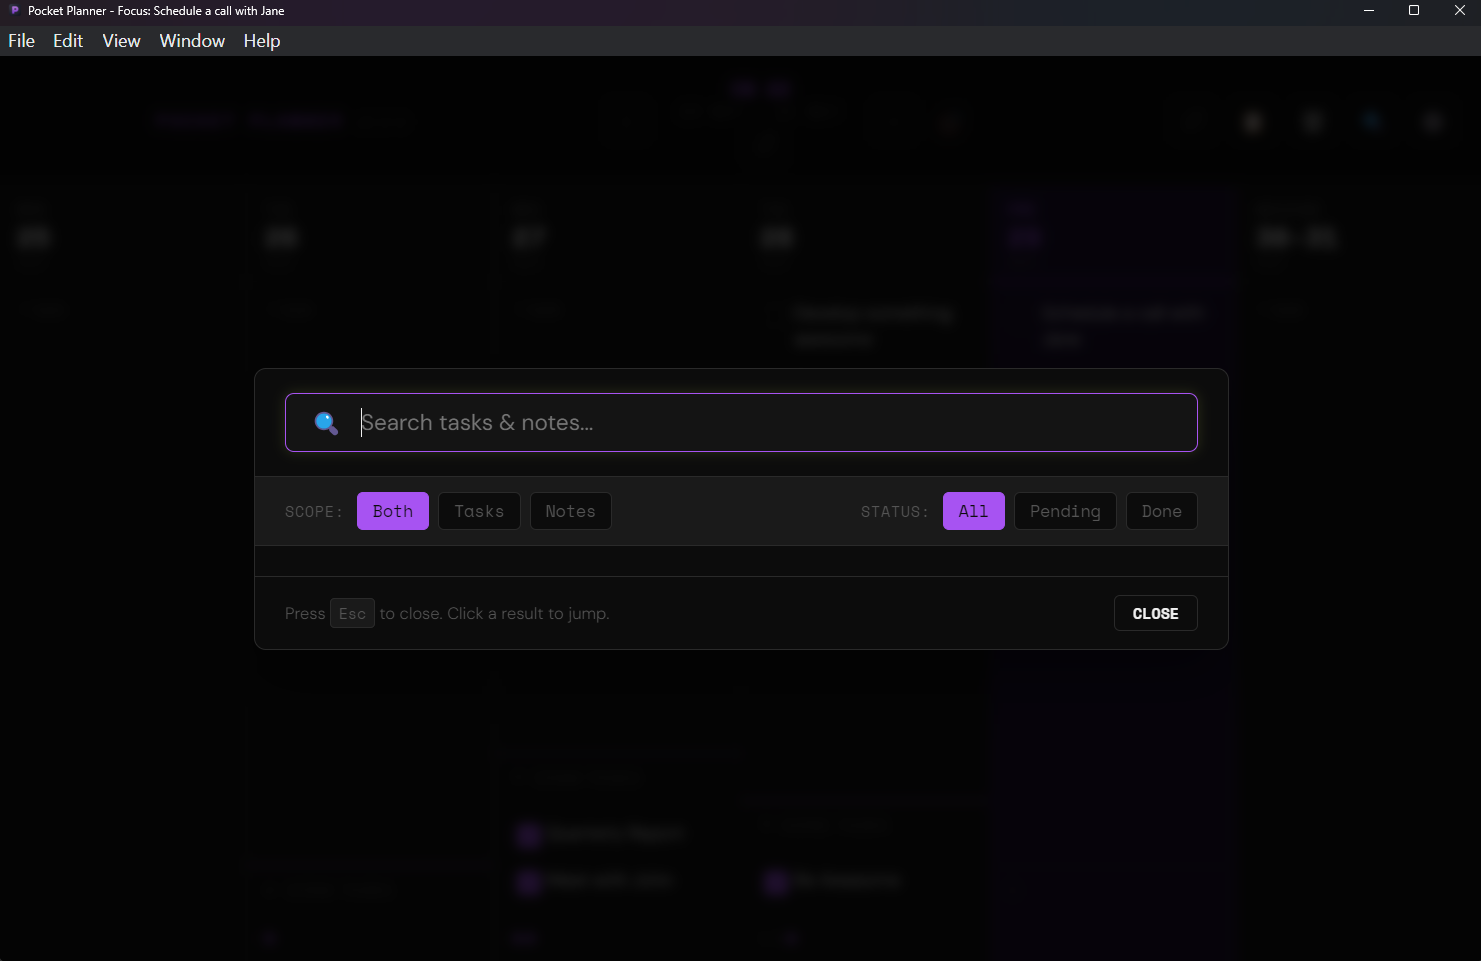The width and height of the screenshot is (1481, 961).
Task: Maximize the Pocket Planner window
Action: point(1414,11)
